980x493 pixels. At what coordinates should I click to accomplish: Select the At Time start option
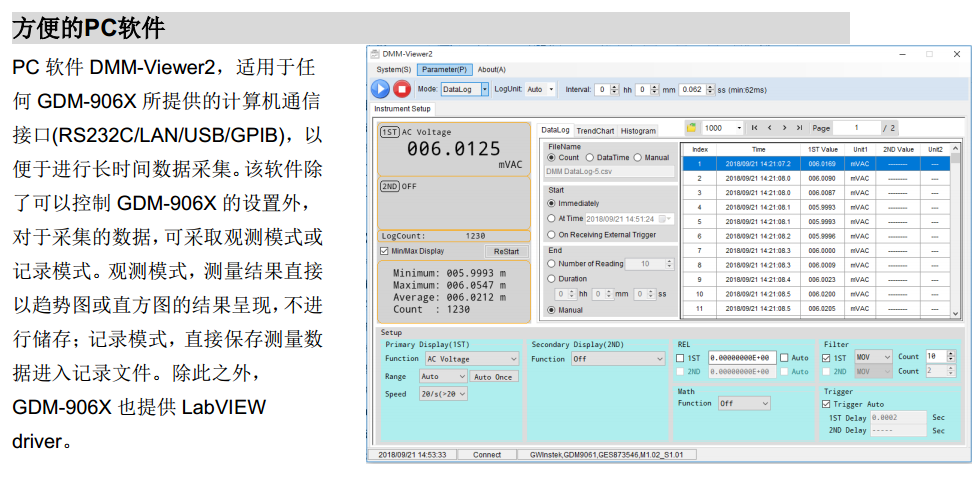pyautogui.click(x=551, y=219)
